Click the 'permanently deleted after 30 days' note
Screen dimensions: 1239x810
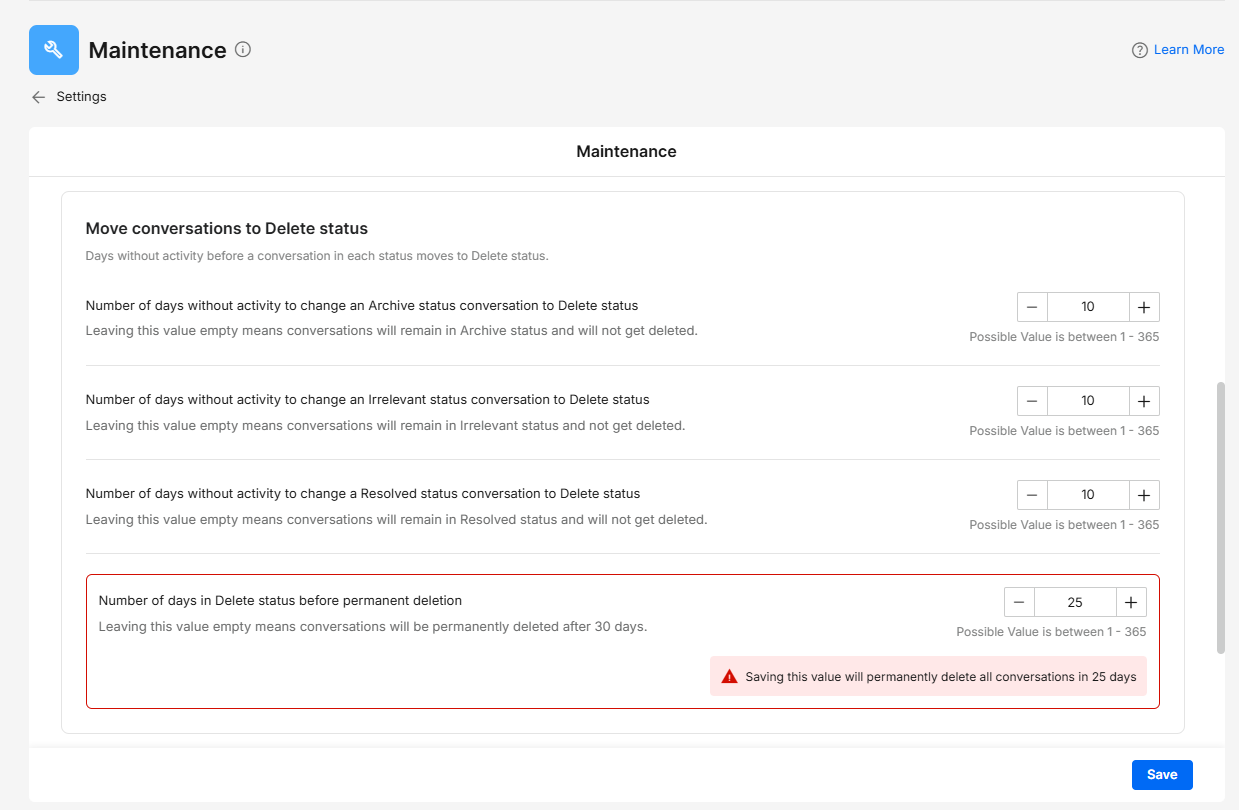tap(373, 627)
